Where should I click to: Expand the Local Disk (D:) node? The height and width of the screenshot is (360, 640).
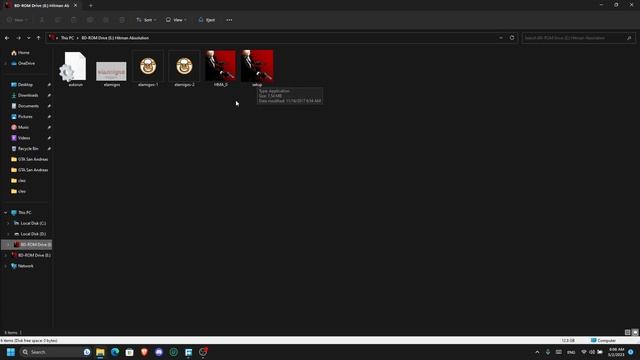pos(8,234)
